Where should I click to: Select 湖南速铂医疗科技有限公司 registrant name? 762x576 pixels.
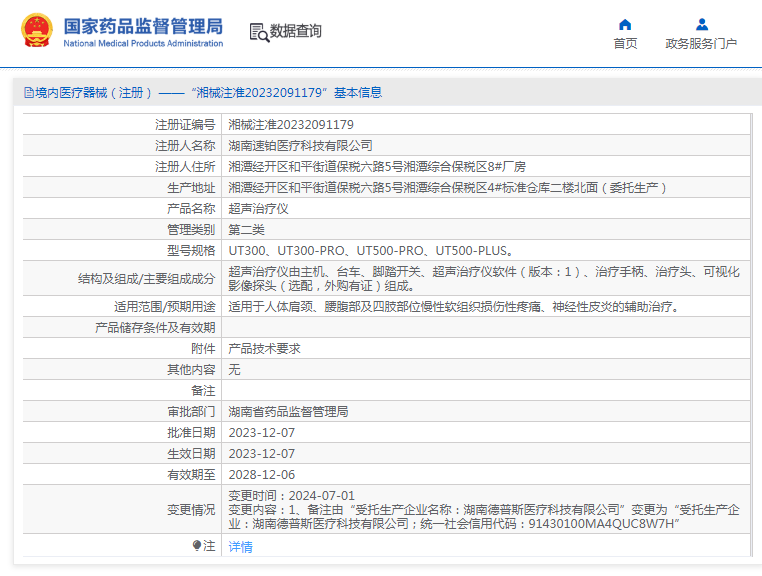[300, 146]
